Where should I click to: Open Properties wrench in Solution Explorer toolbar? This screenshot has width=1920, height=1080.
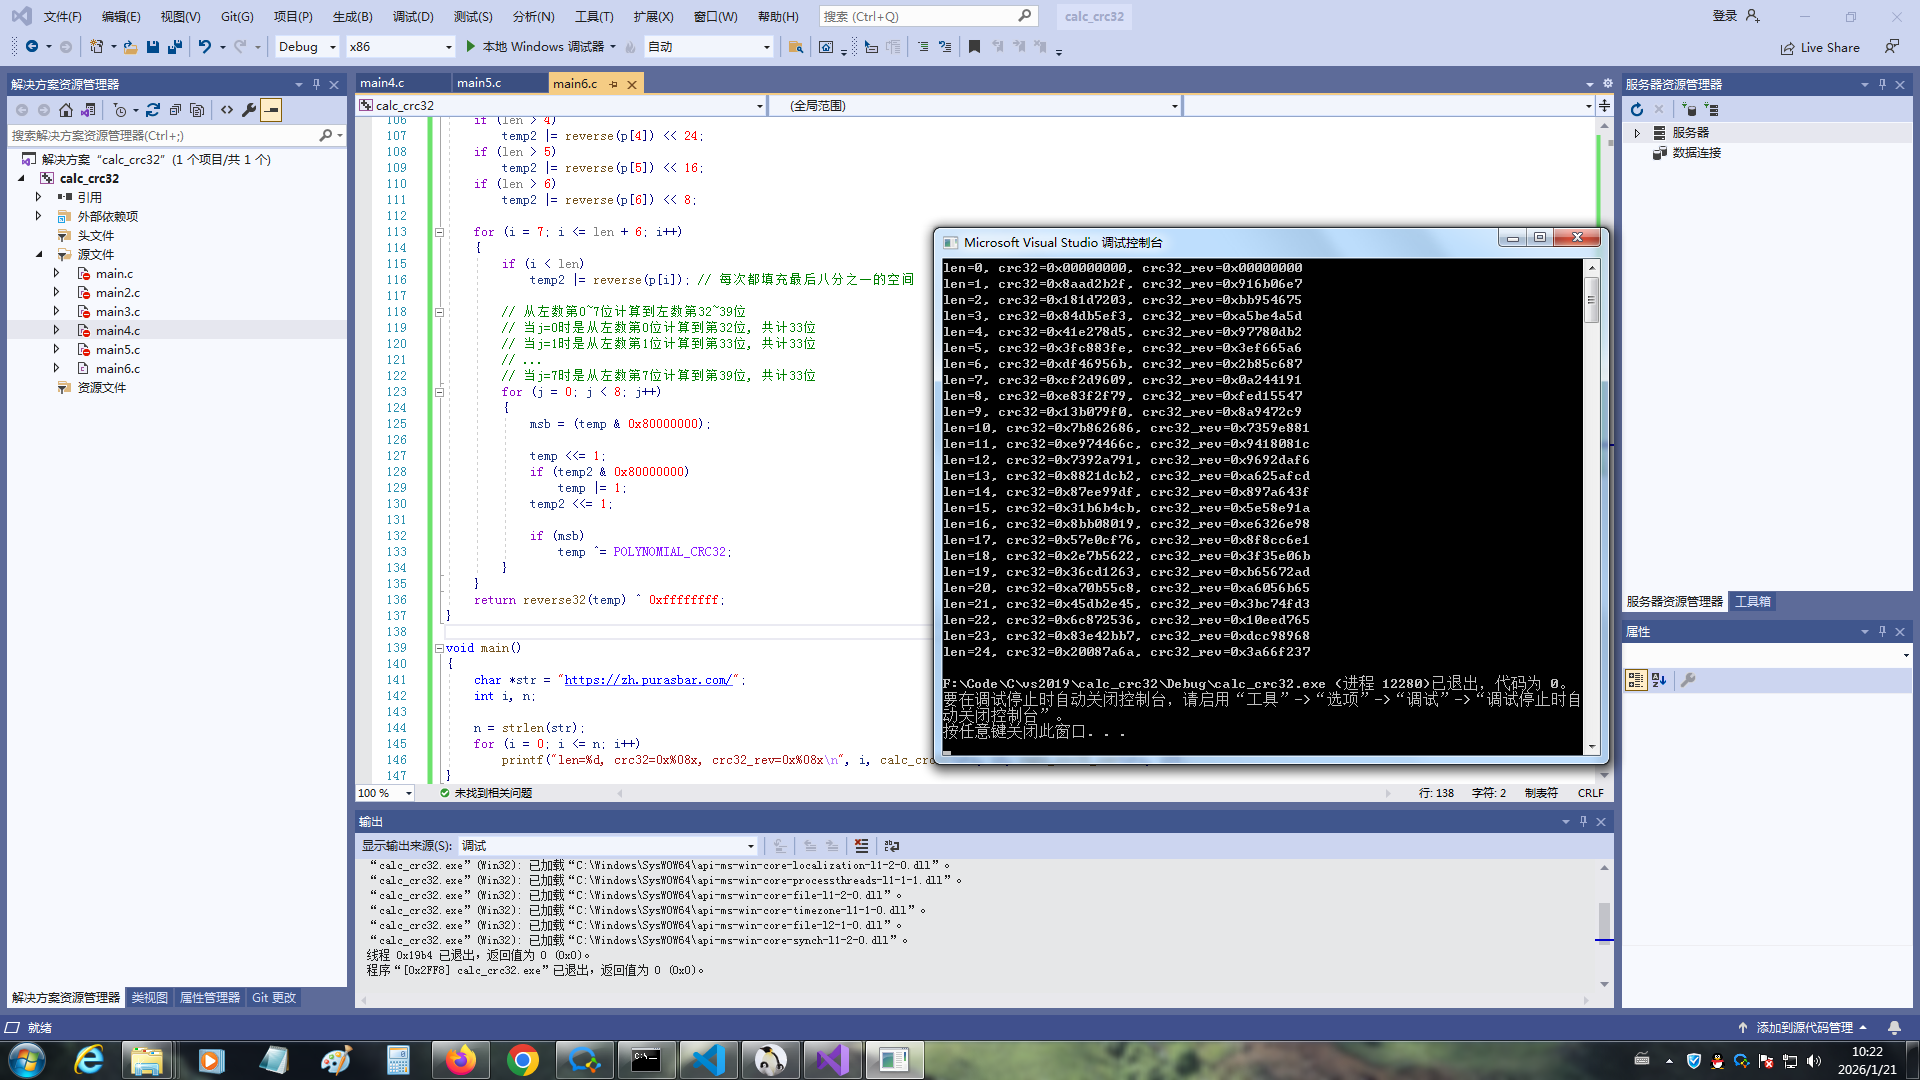click(249, 110)
